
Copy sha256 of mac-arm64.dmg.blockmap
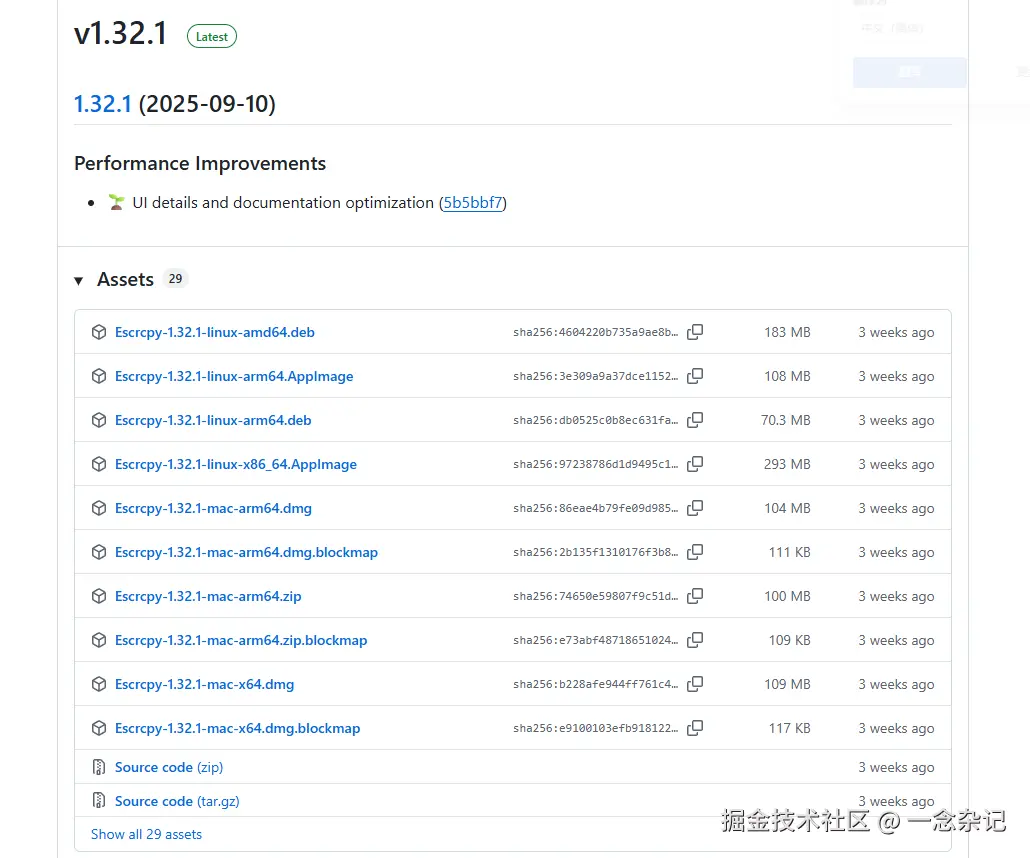click(x=695, y=552)
